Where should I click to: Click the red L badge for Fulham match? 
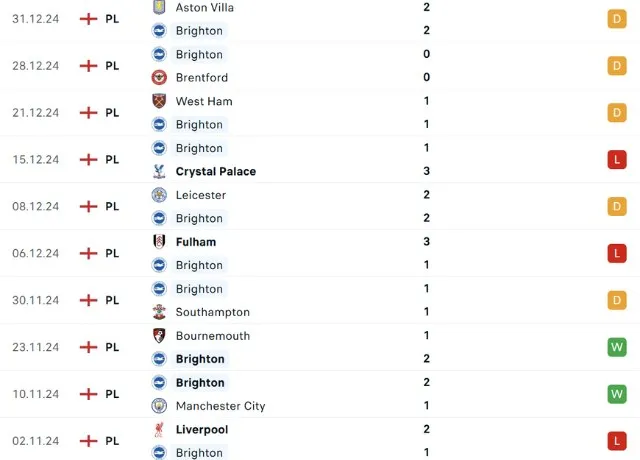(x=617, y=253)
